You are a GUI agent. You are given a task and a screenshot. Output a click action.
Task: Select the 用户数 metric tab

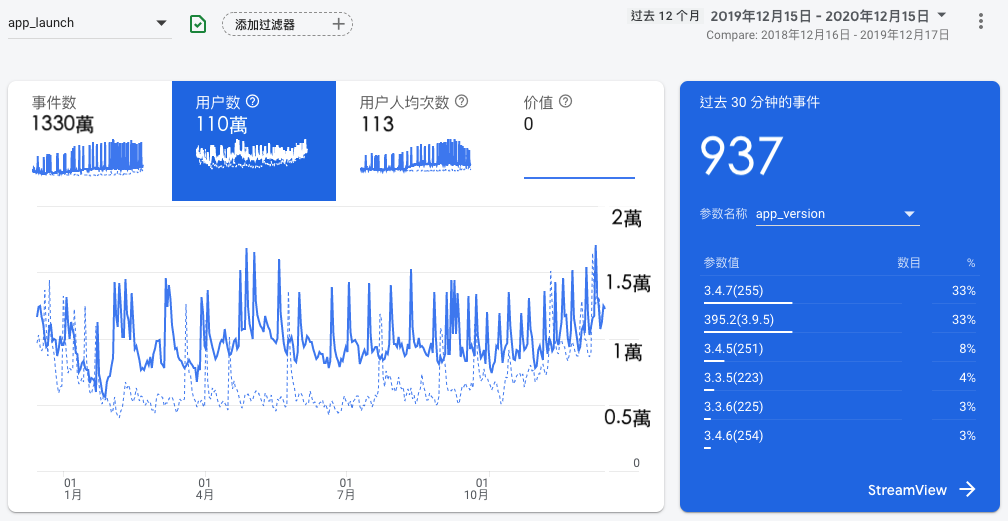click(253, 141)
